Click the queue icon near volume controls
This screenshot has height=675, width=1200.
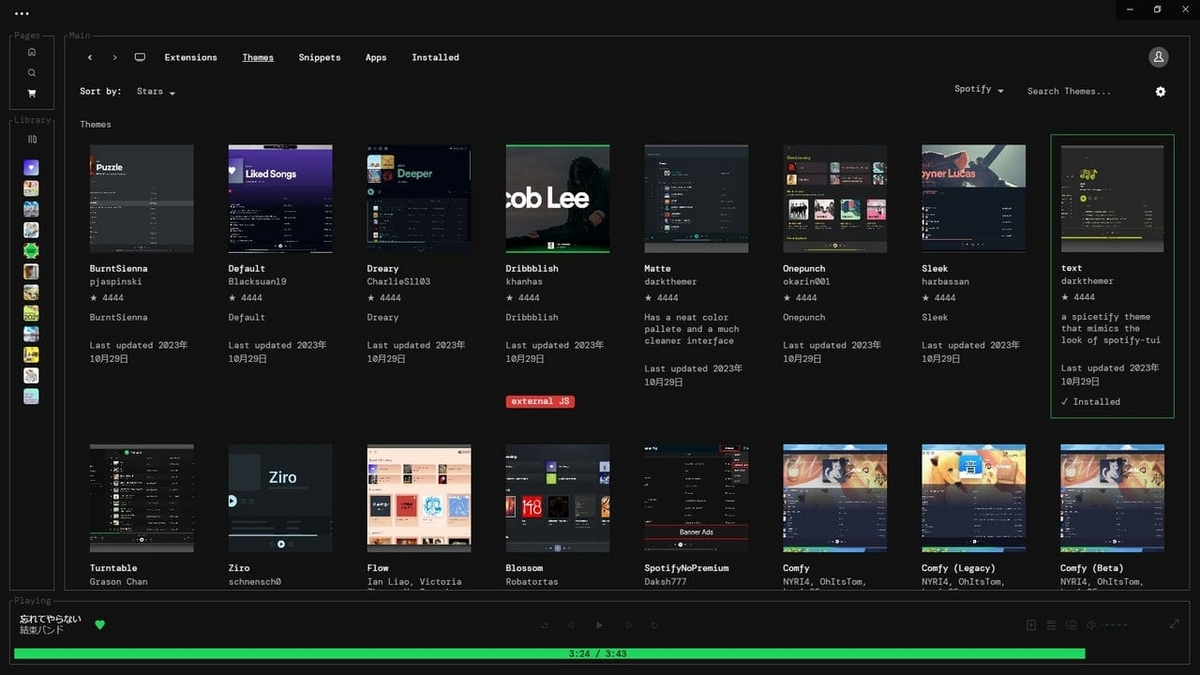(x=1051, y=624)
